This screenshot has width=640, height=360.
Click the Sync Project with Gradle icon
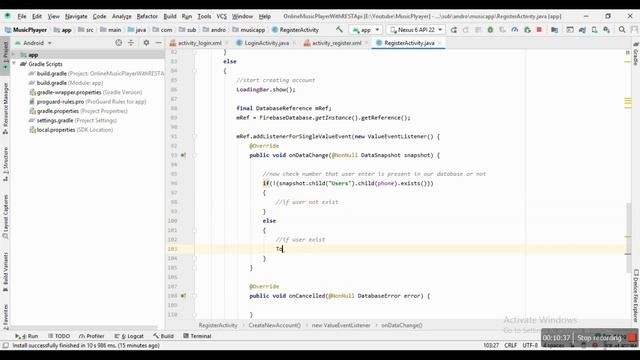(x=582, y=30)
